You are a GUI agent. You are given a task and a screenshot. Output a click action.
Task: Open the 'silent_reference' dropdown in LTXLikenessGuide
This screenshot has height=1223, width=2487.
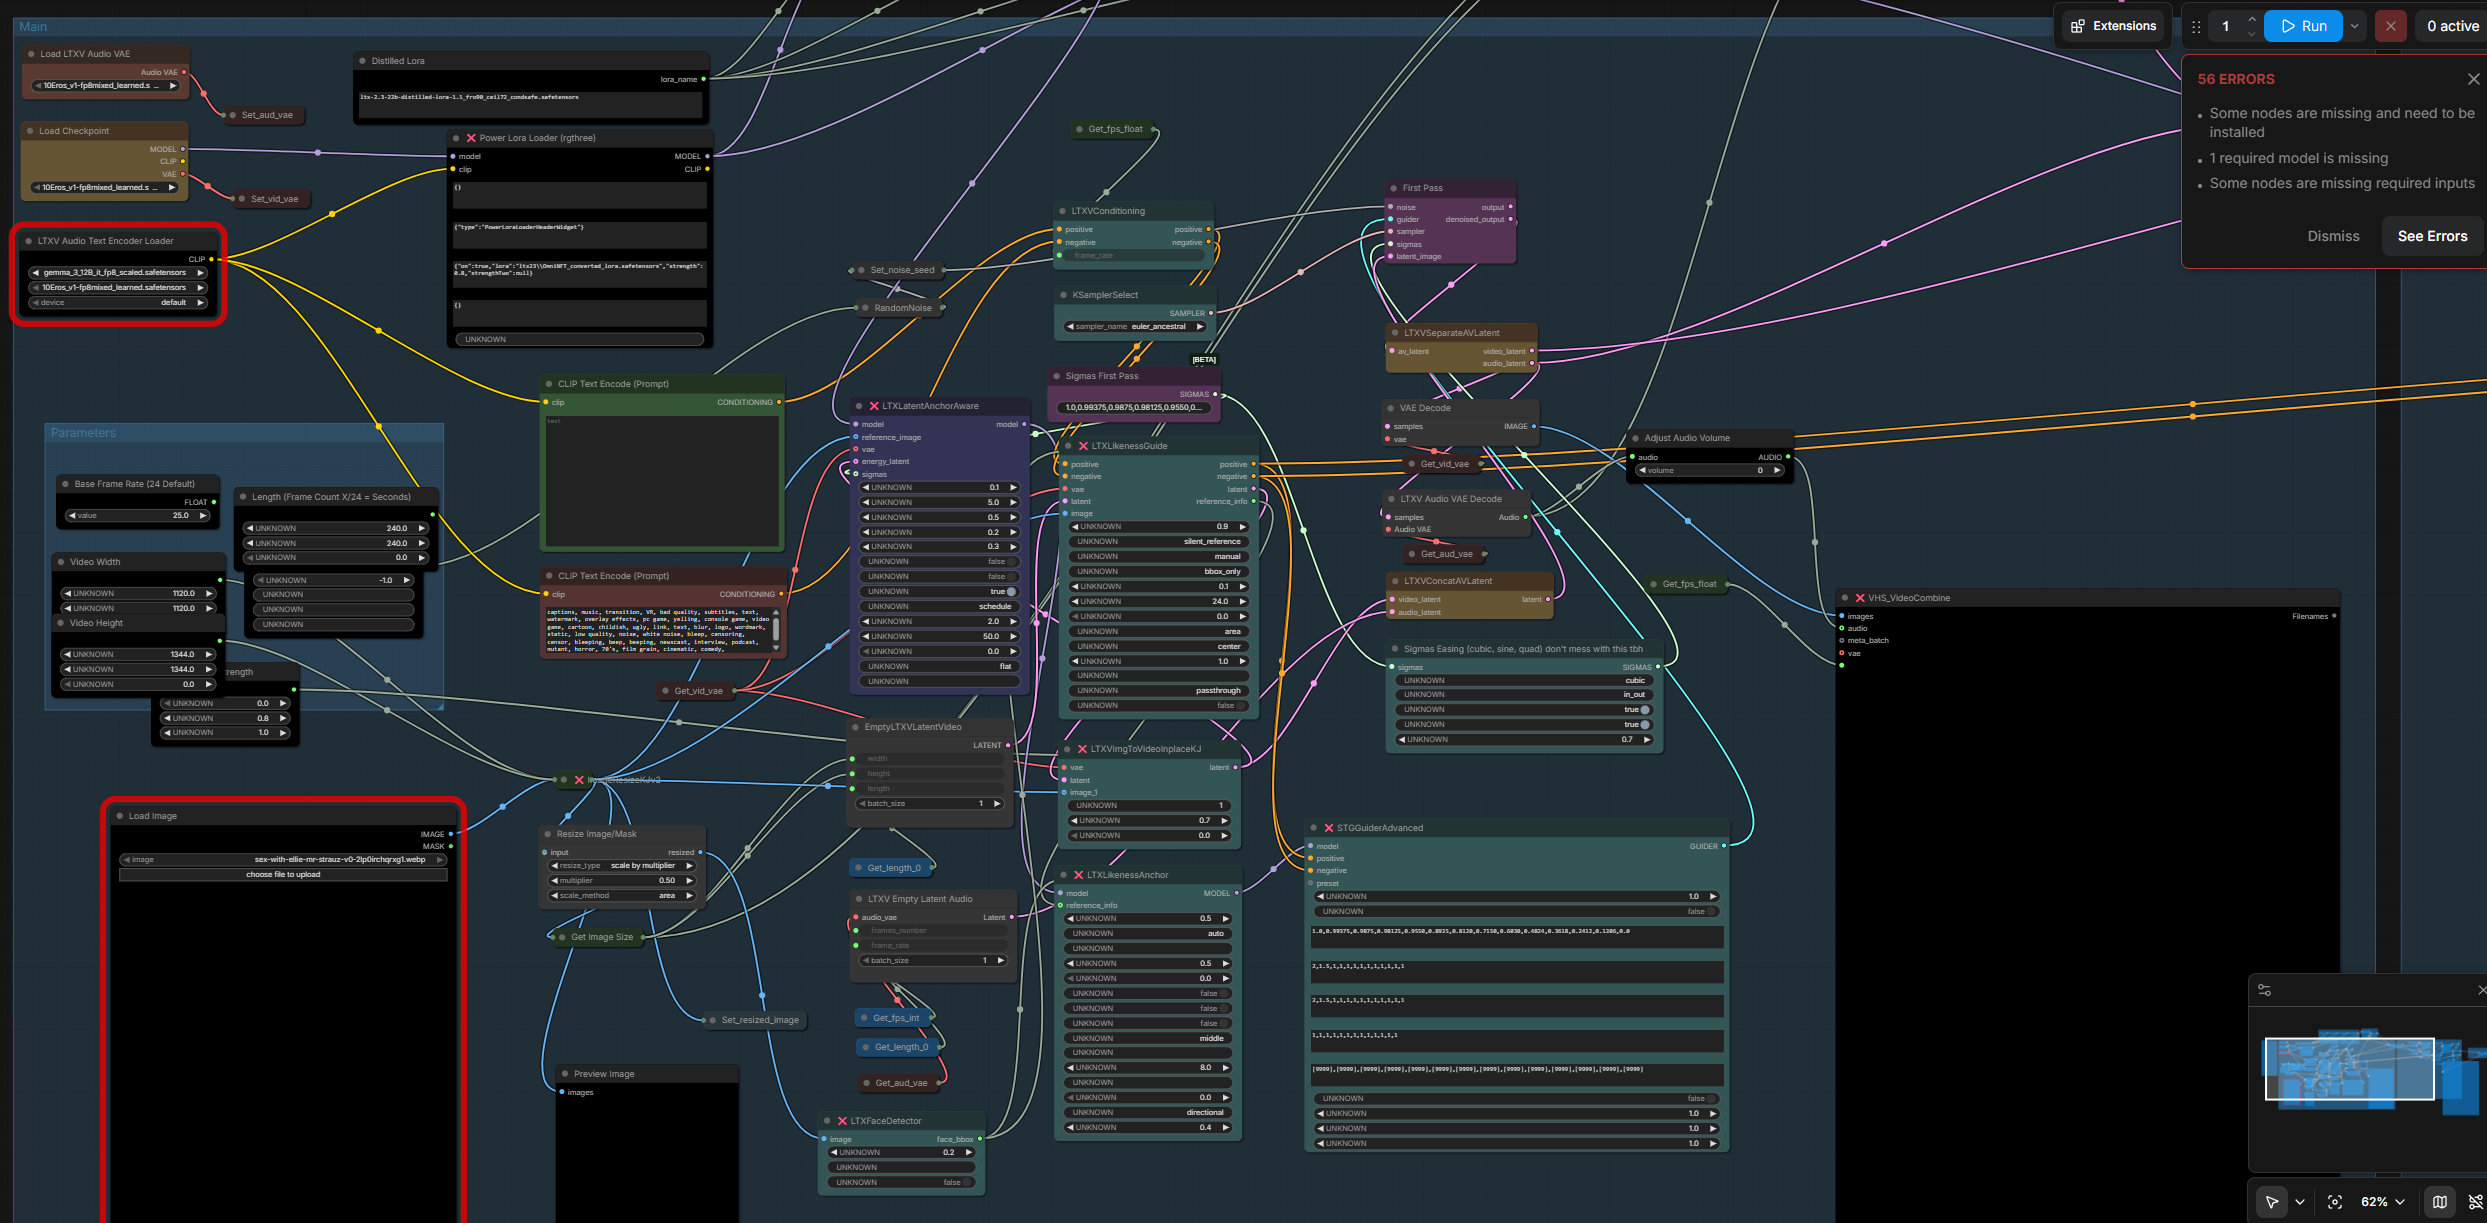pos(1159,542)
